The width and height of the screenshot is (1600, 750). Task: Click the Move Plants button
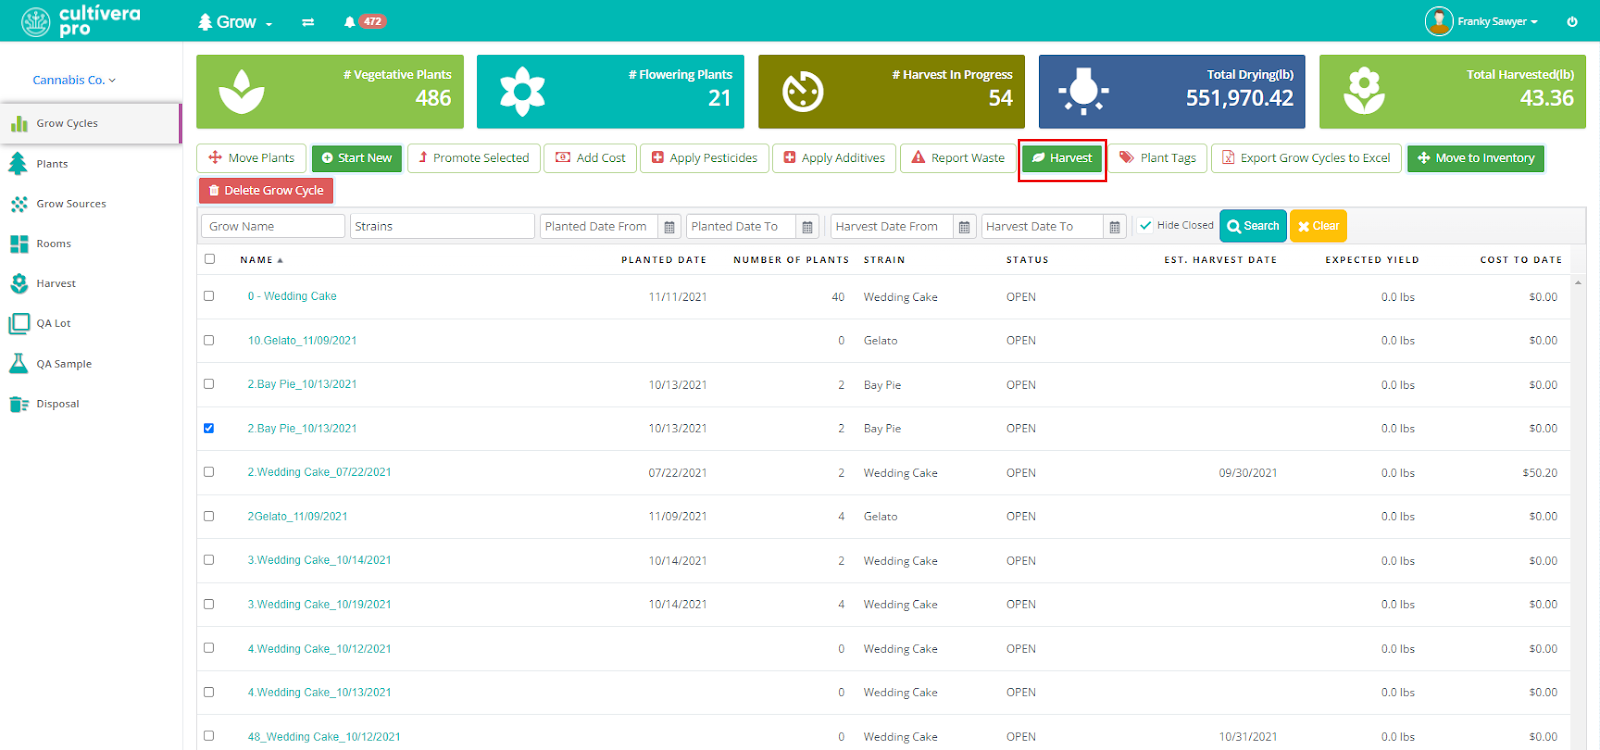(251, 158)
